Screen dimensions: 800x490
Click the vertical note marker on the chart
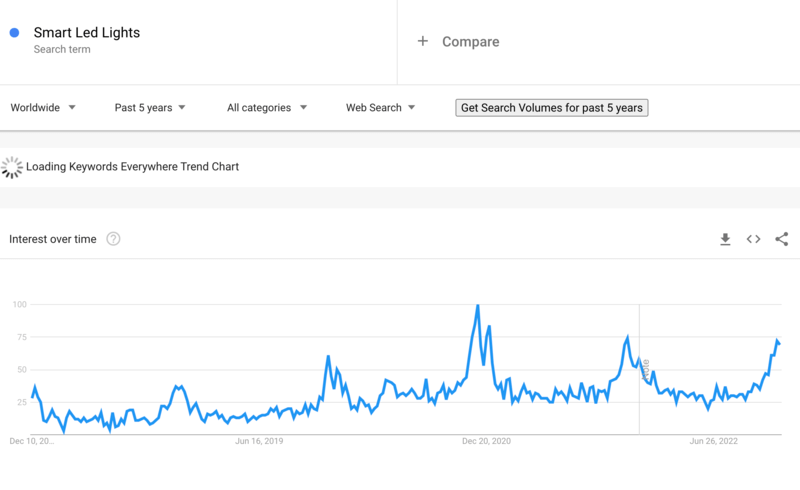click(645, 368)
